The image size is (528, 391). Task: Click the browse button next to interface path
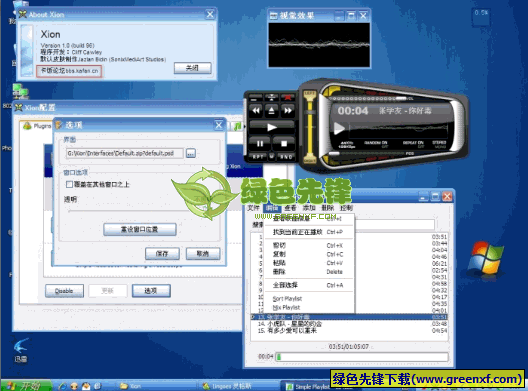(191, 153)
